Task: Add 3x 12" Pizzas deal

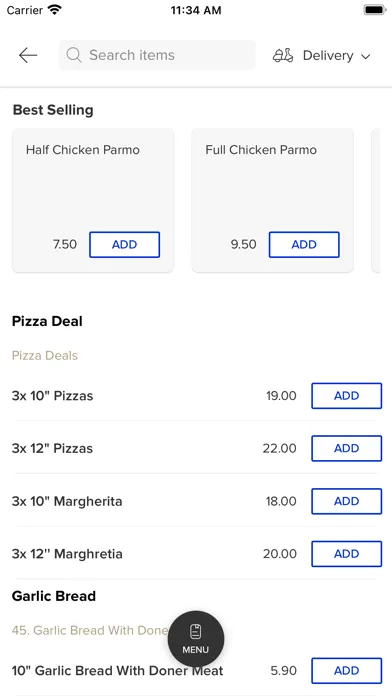Action: (346, 448)
